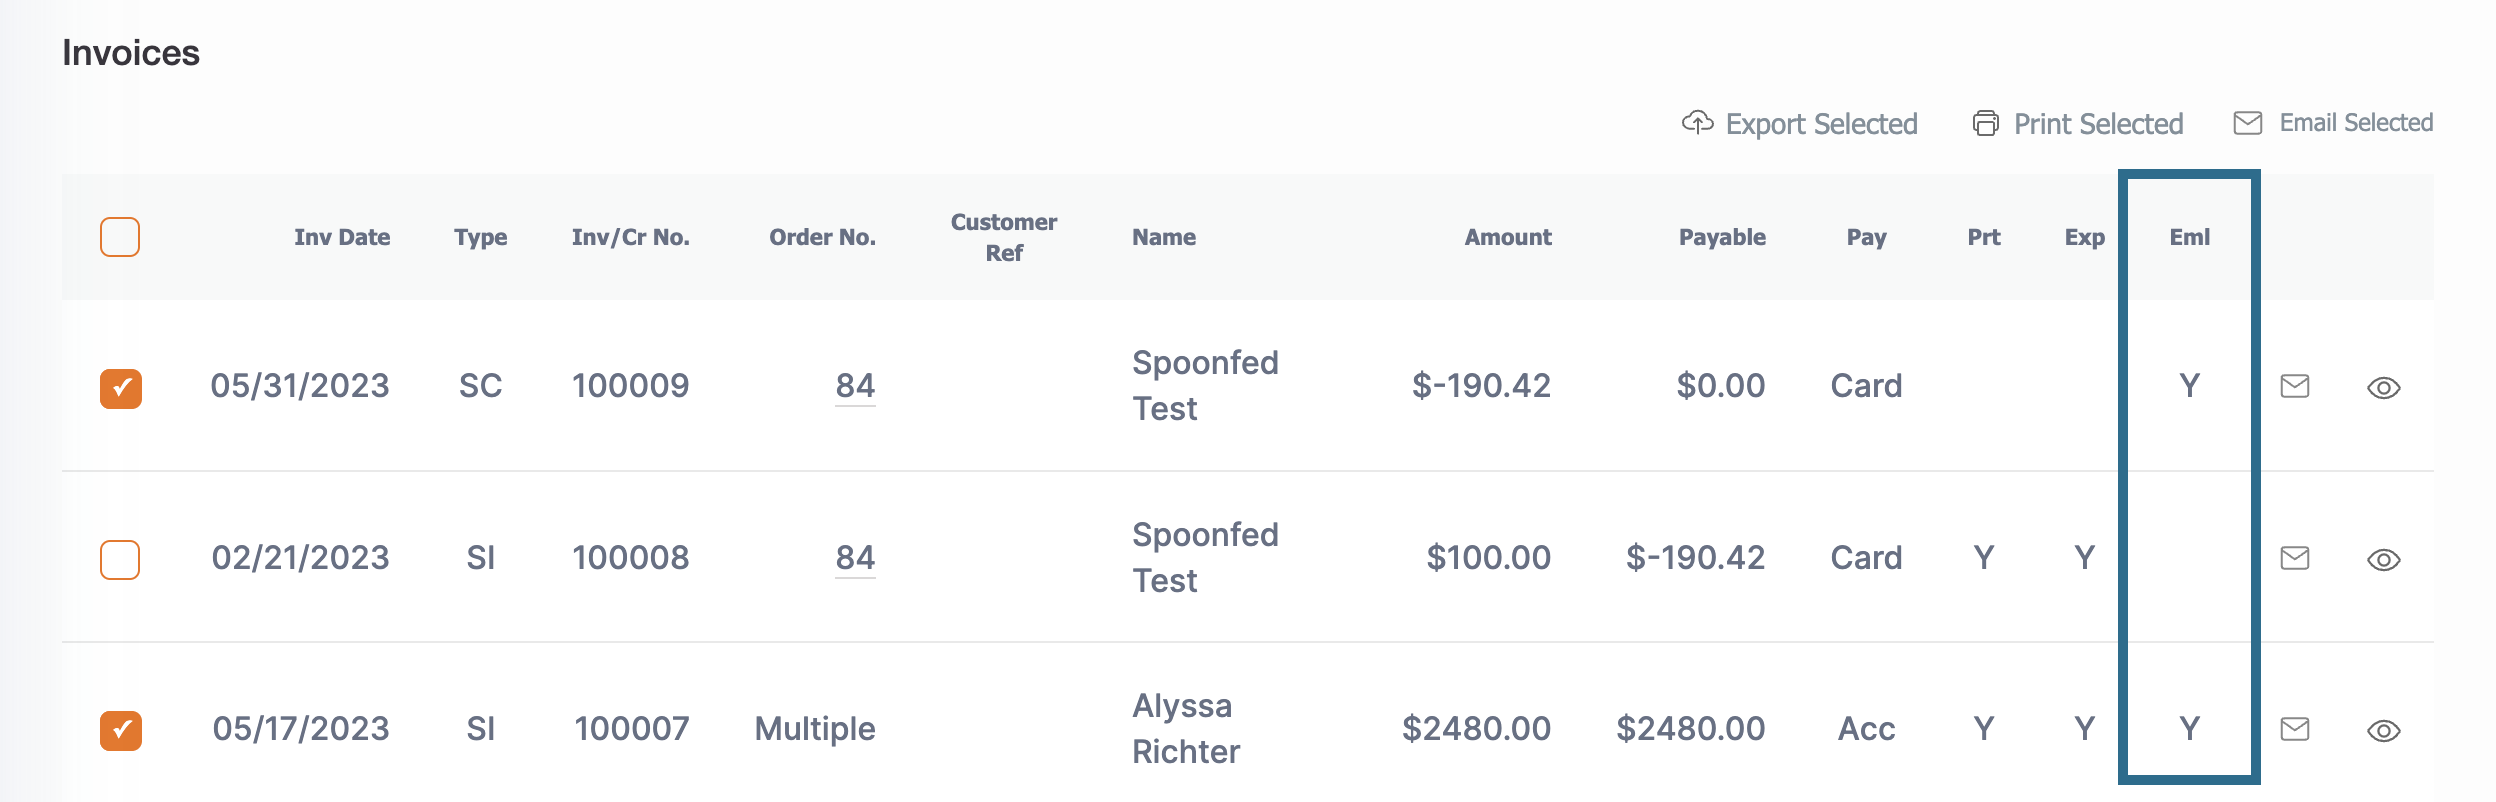This screenshot has width=2496, height=802.
Task: Click the Export Selected cloud icon
Action: click(x=1697, y=122)
